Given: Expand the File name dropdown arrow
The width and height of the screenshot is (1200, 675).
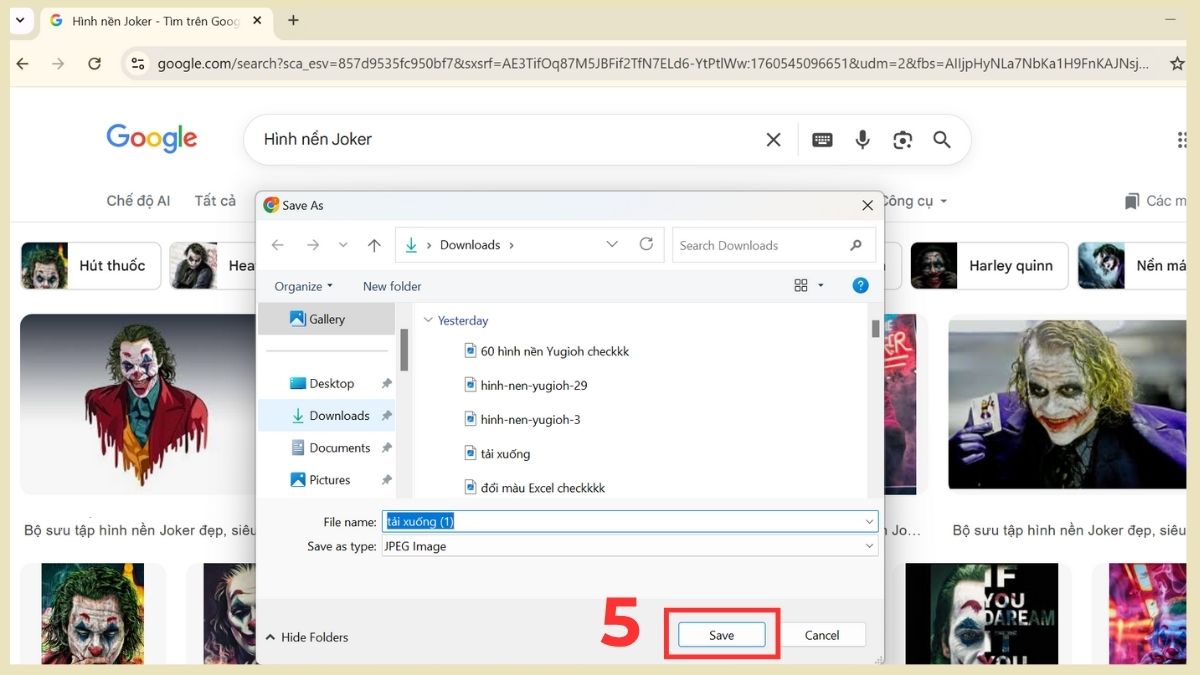Looking at the screenshot, I should 869,522.
